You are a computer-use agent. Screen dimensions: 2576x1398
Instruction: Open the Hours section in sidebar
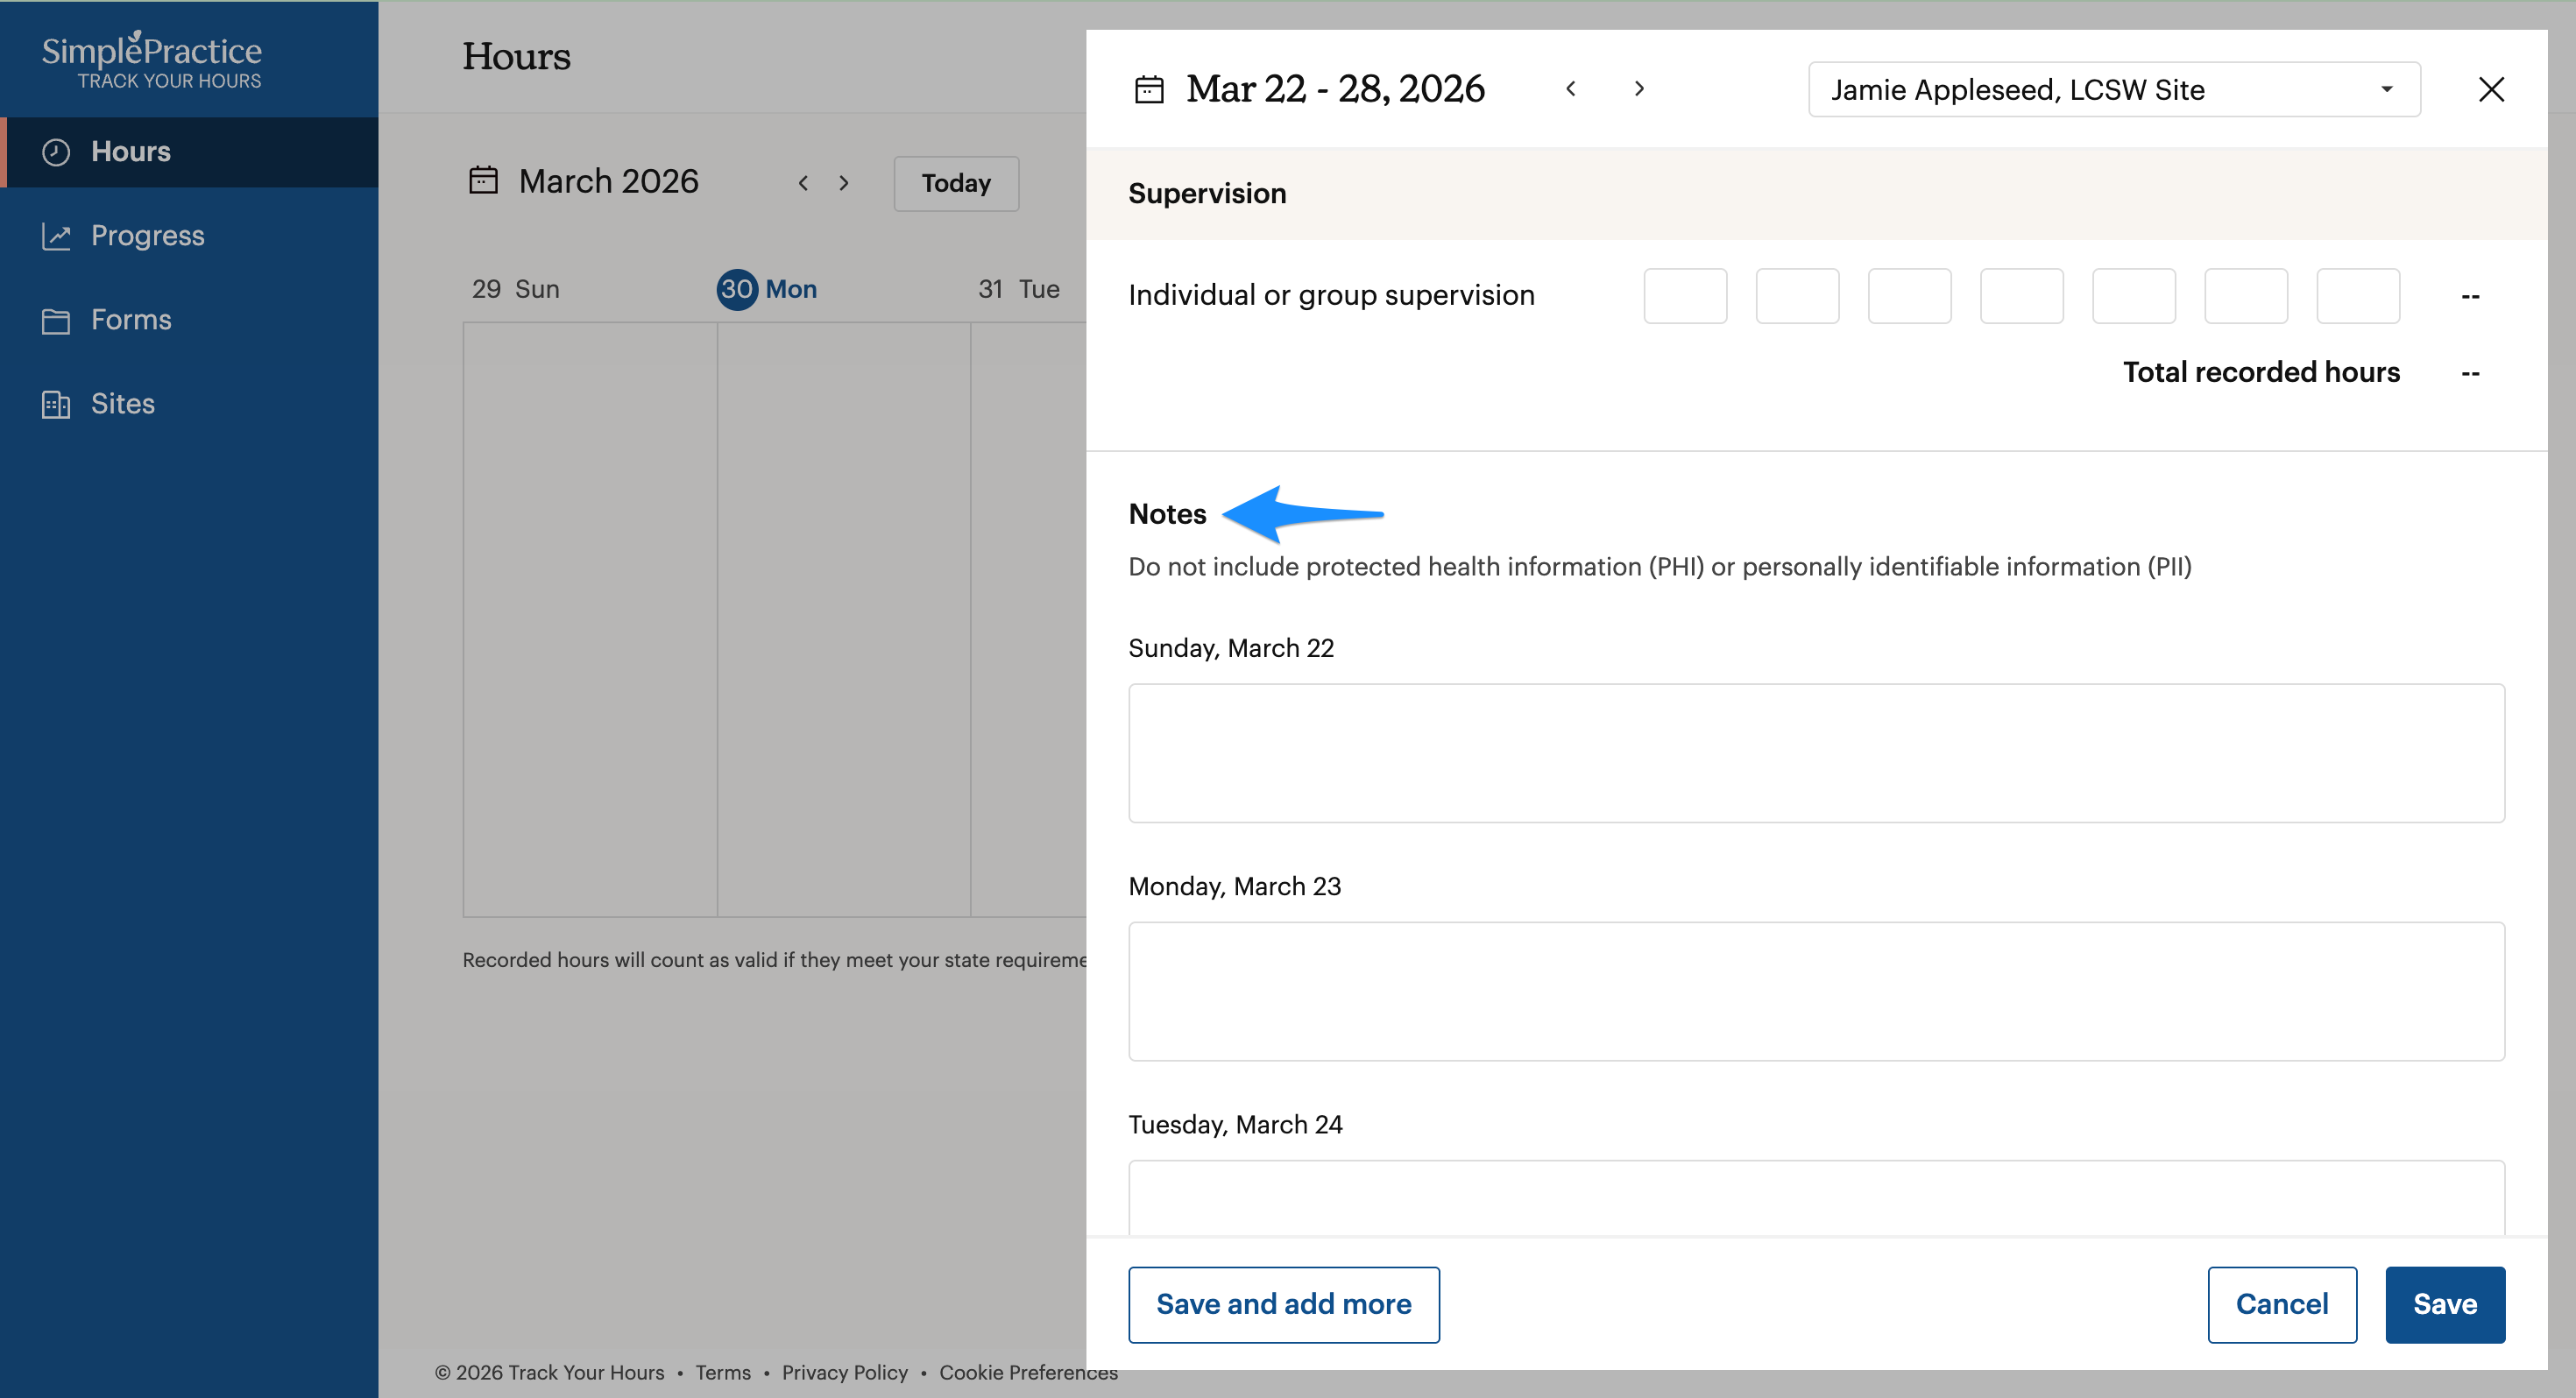pos(189,152)
